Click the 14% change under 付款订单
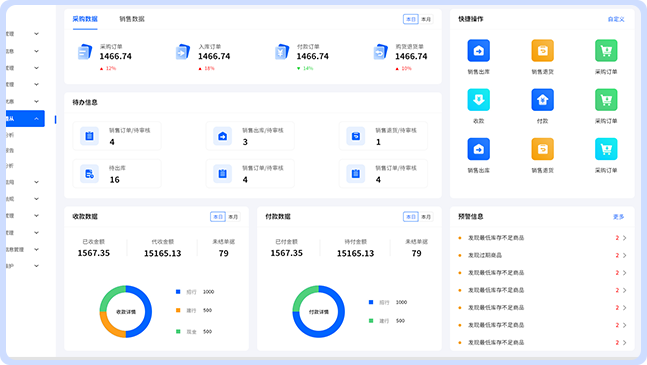Screen dimensions: 647x365 click(308, 68)
